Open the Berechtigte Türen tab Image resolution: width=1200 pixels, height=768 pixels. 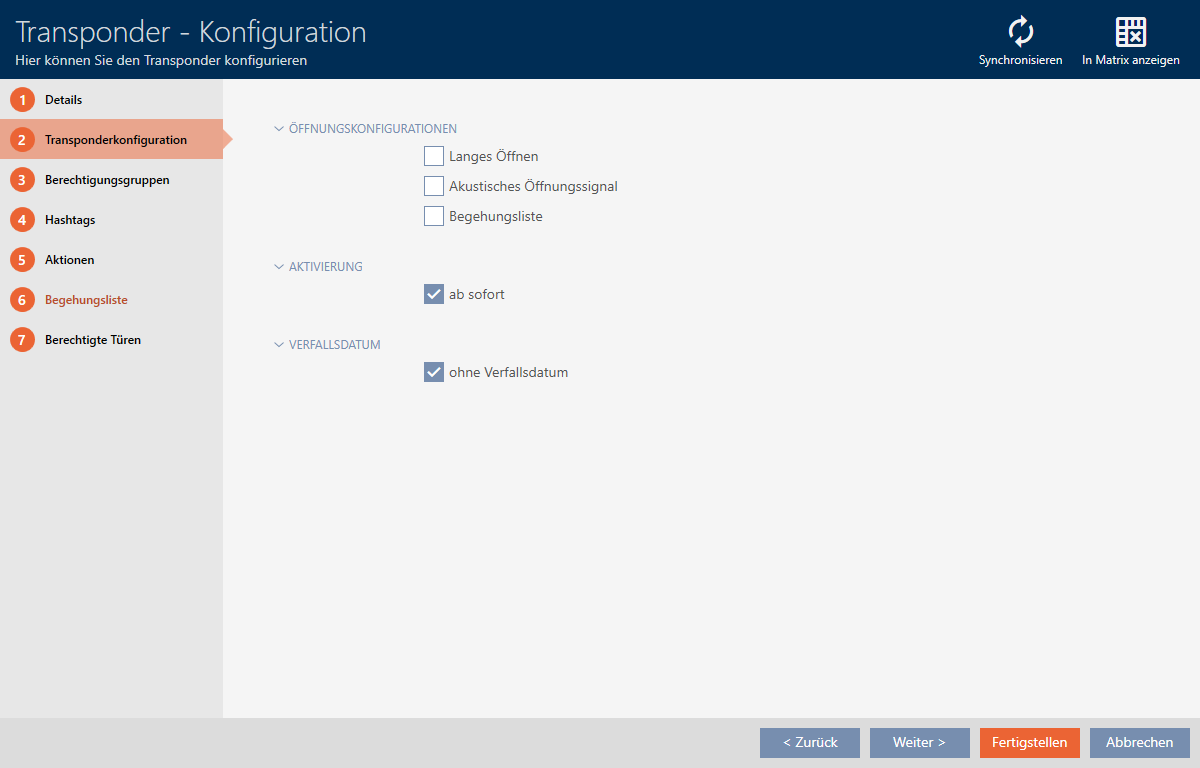tap(93, 340)
